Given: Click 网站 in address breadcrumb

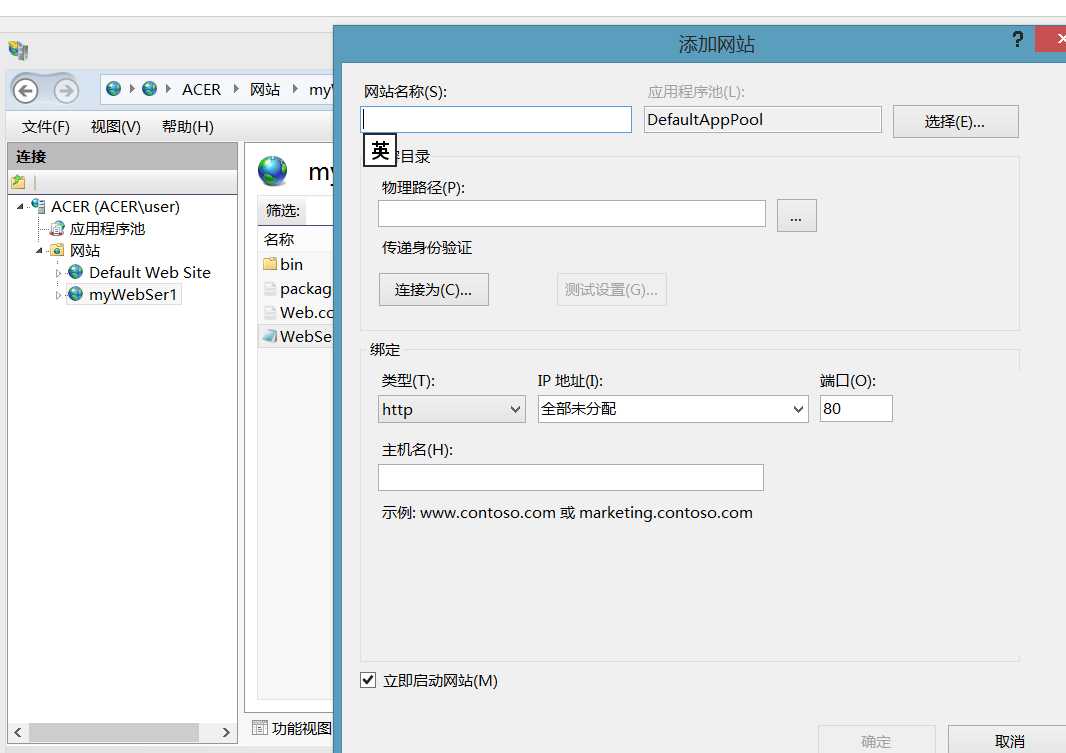Looking at the screenshot, I should [x=264, y=90].
